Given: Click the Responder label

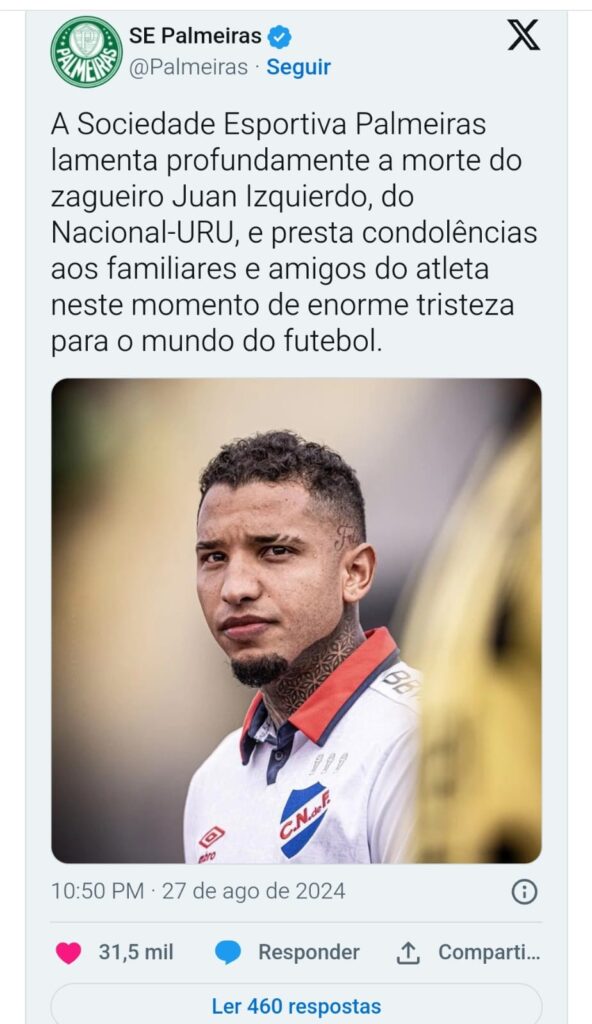Looking at the screenshot, I should point(308,952).
